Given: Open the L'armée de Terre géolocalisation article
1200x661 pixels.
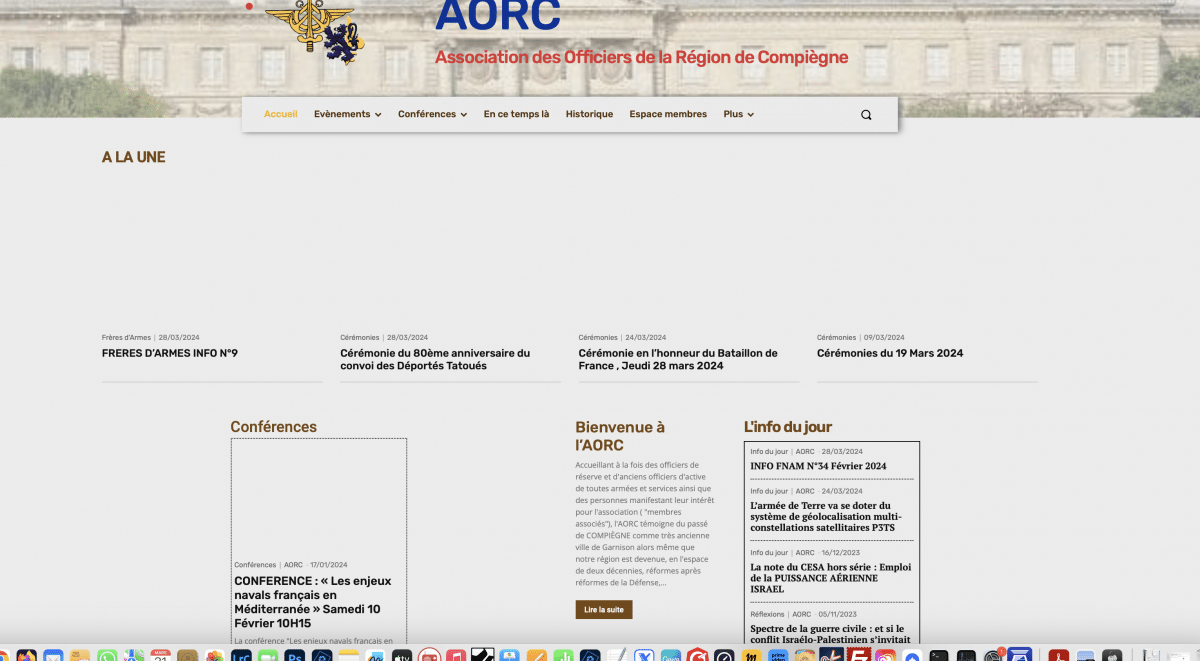Looking at the screenshot, I should [x=825, y=517].
